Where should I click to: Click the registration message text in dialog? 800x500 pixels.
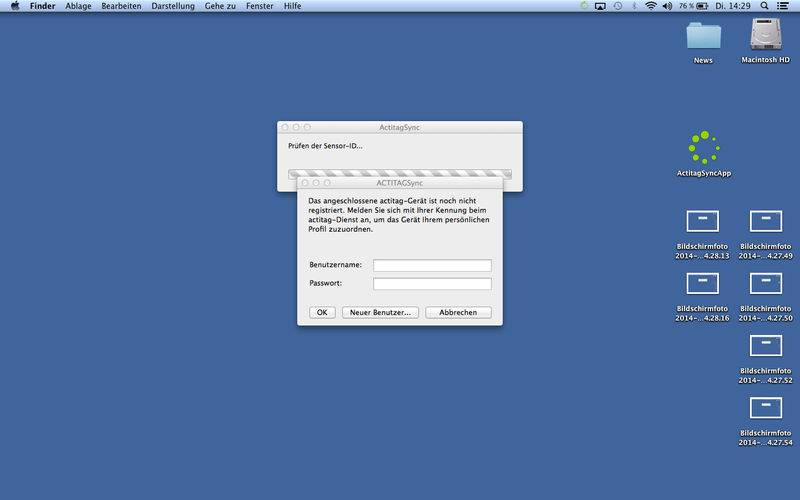point(398,215)
